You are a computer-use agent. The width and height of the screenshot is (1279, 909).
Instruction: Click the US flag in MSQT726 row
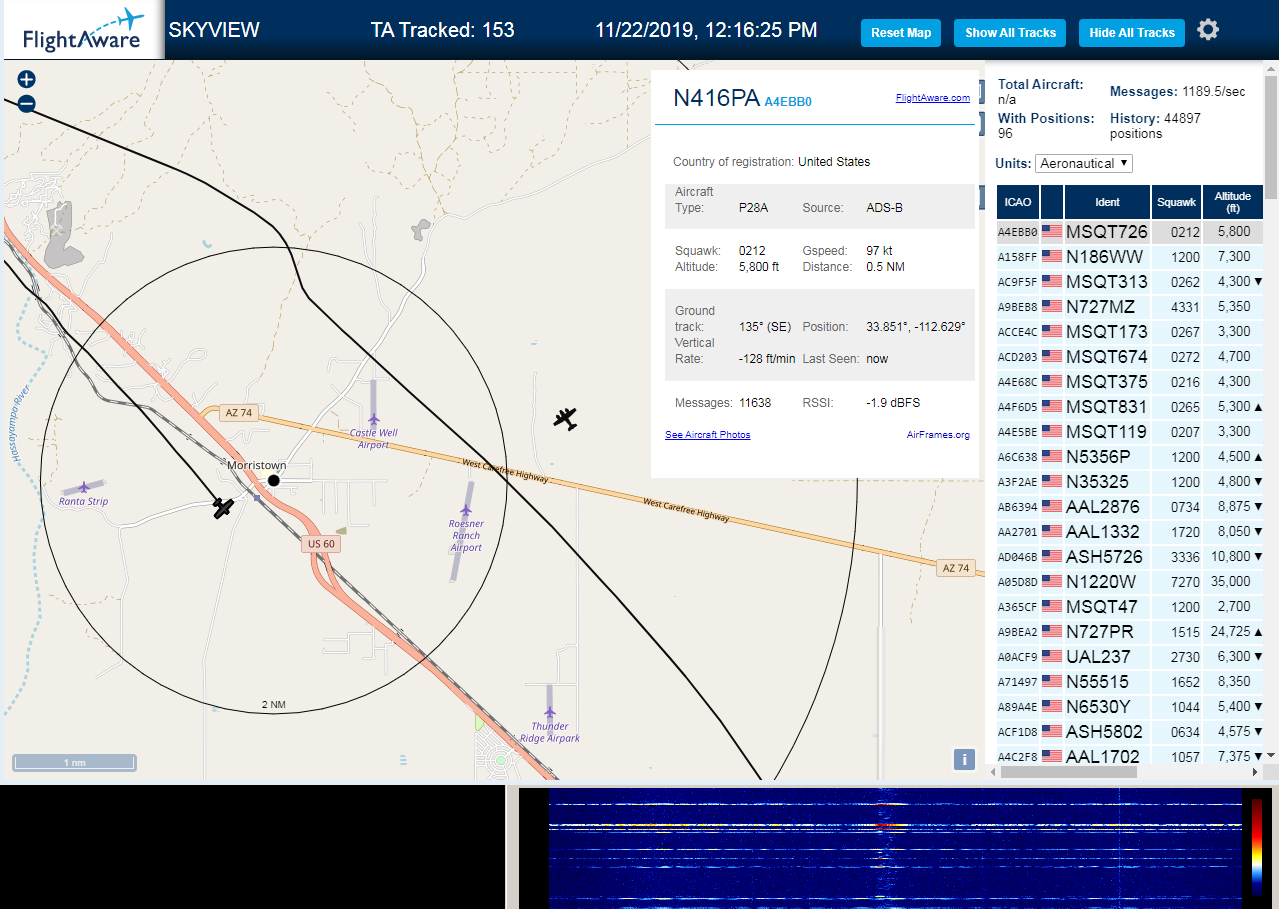[1052, 231]
